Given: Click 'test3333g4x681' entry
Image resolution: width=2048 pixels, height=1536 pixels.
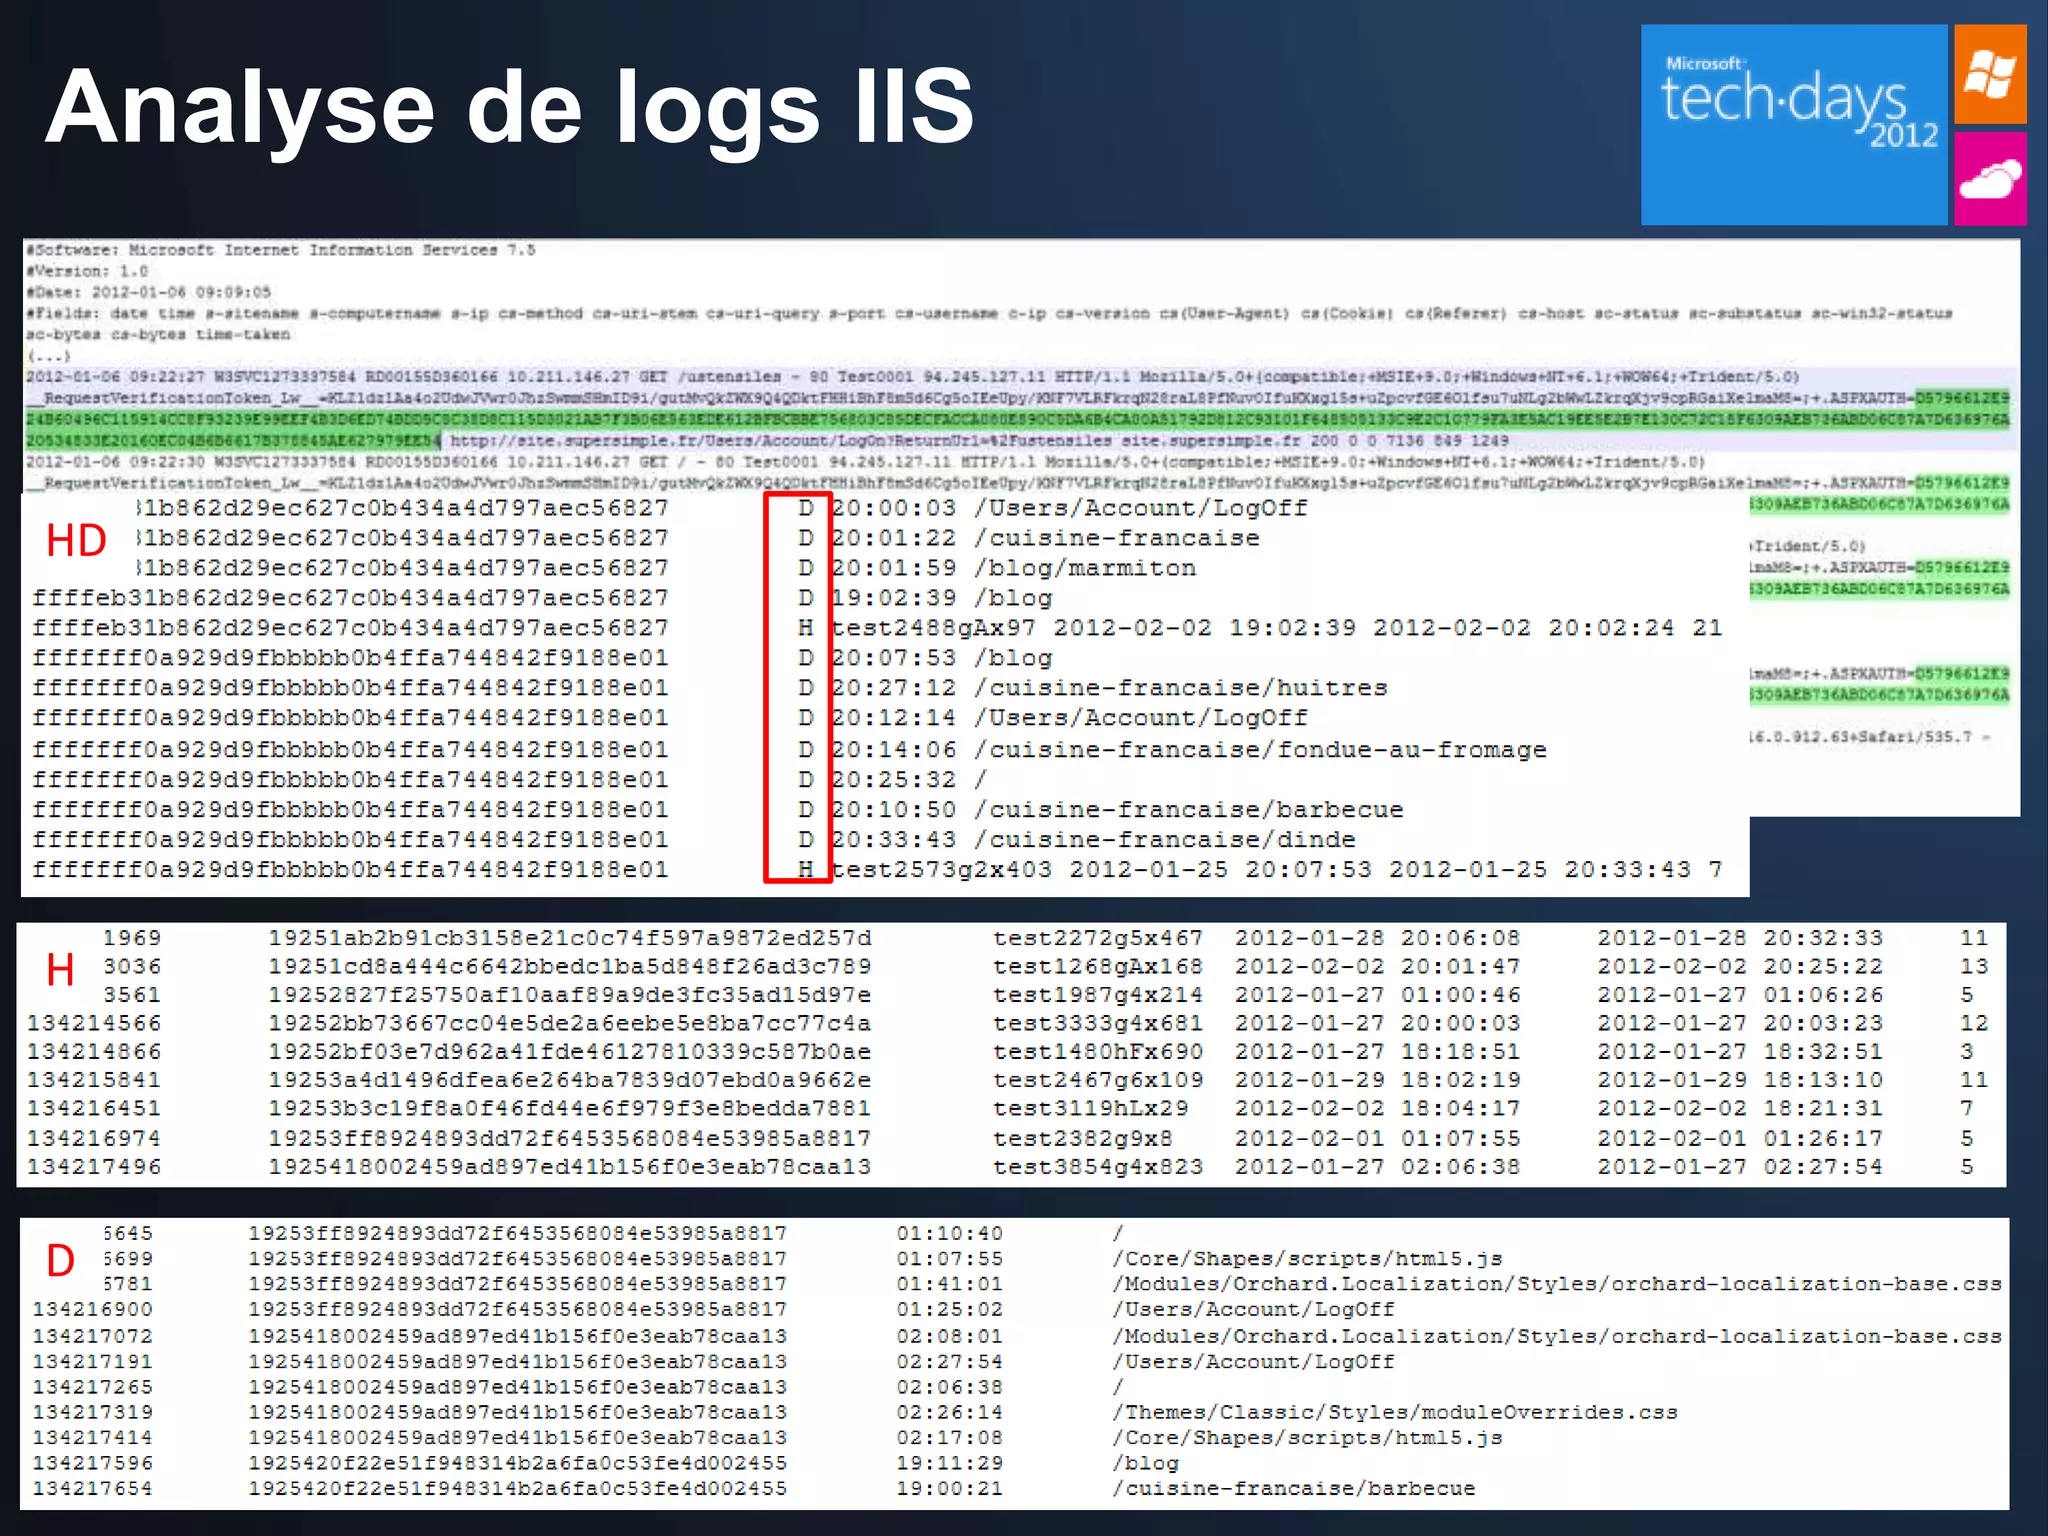Looking at the screenshot, I should [x=1098, y=1023].
